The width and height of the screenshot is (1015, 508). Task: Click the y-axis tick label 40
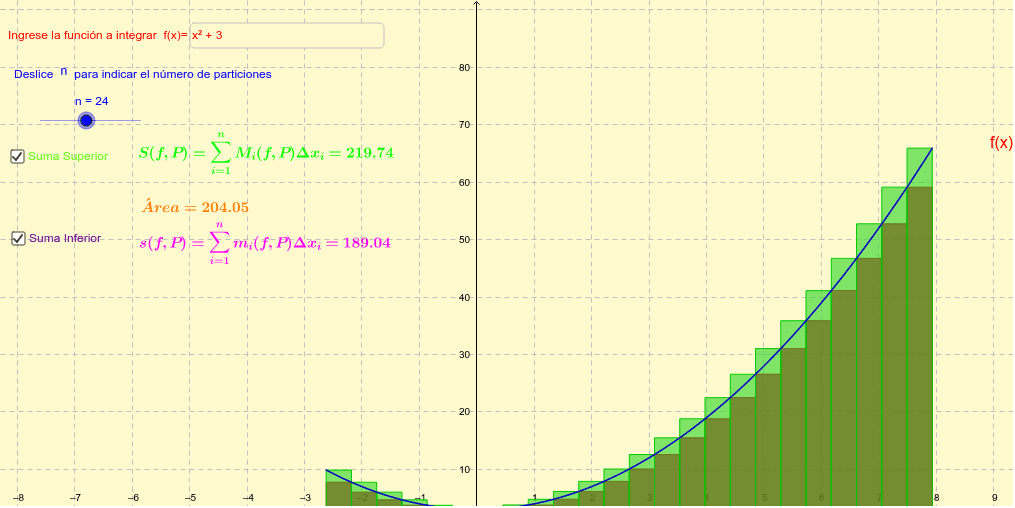[x=465, y=298]
